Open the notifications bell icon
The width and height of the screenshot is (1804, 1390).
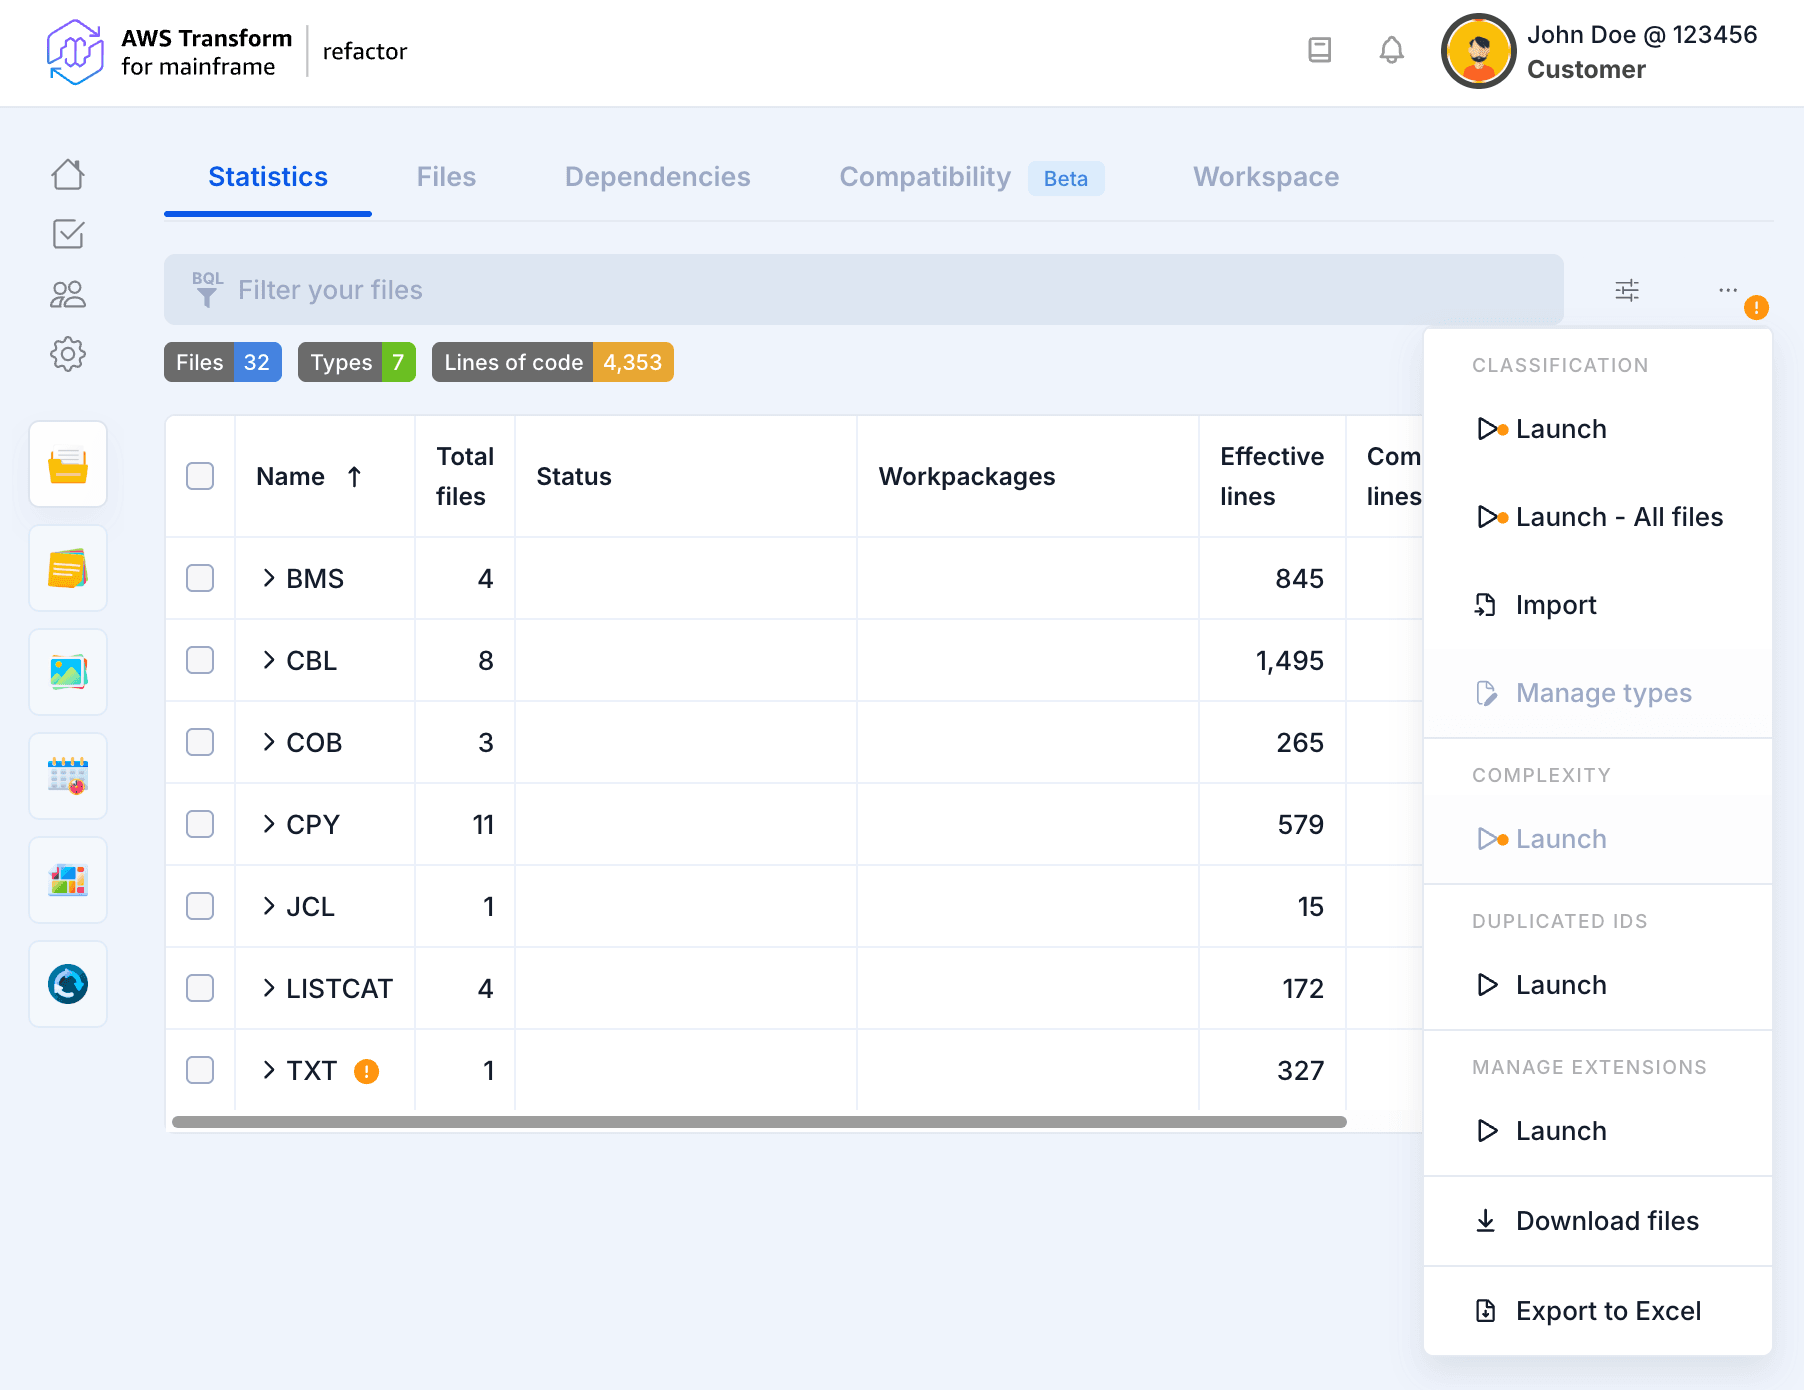pyautogui.click(x=1391, y=50)
